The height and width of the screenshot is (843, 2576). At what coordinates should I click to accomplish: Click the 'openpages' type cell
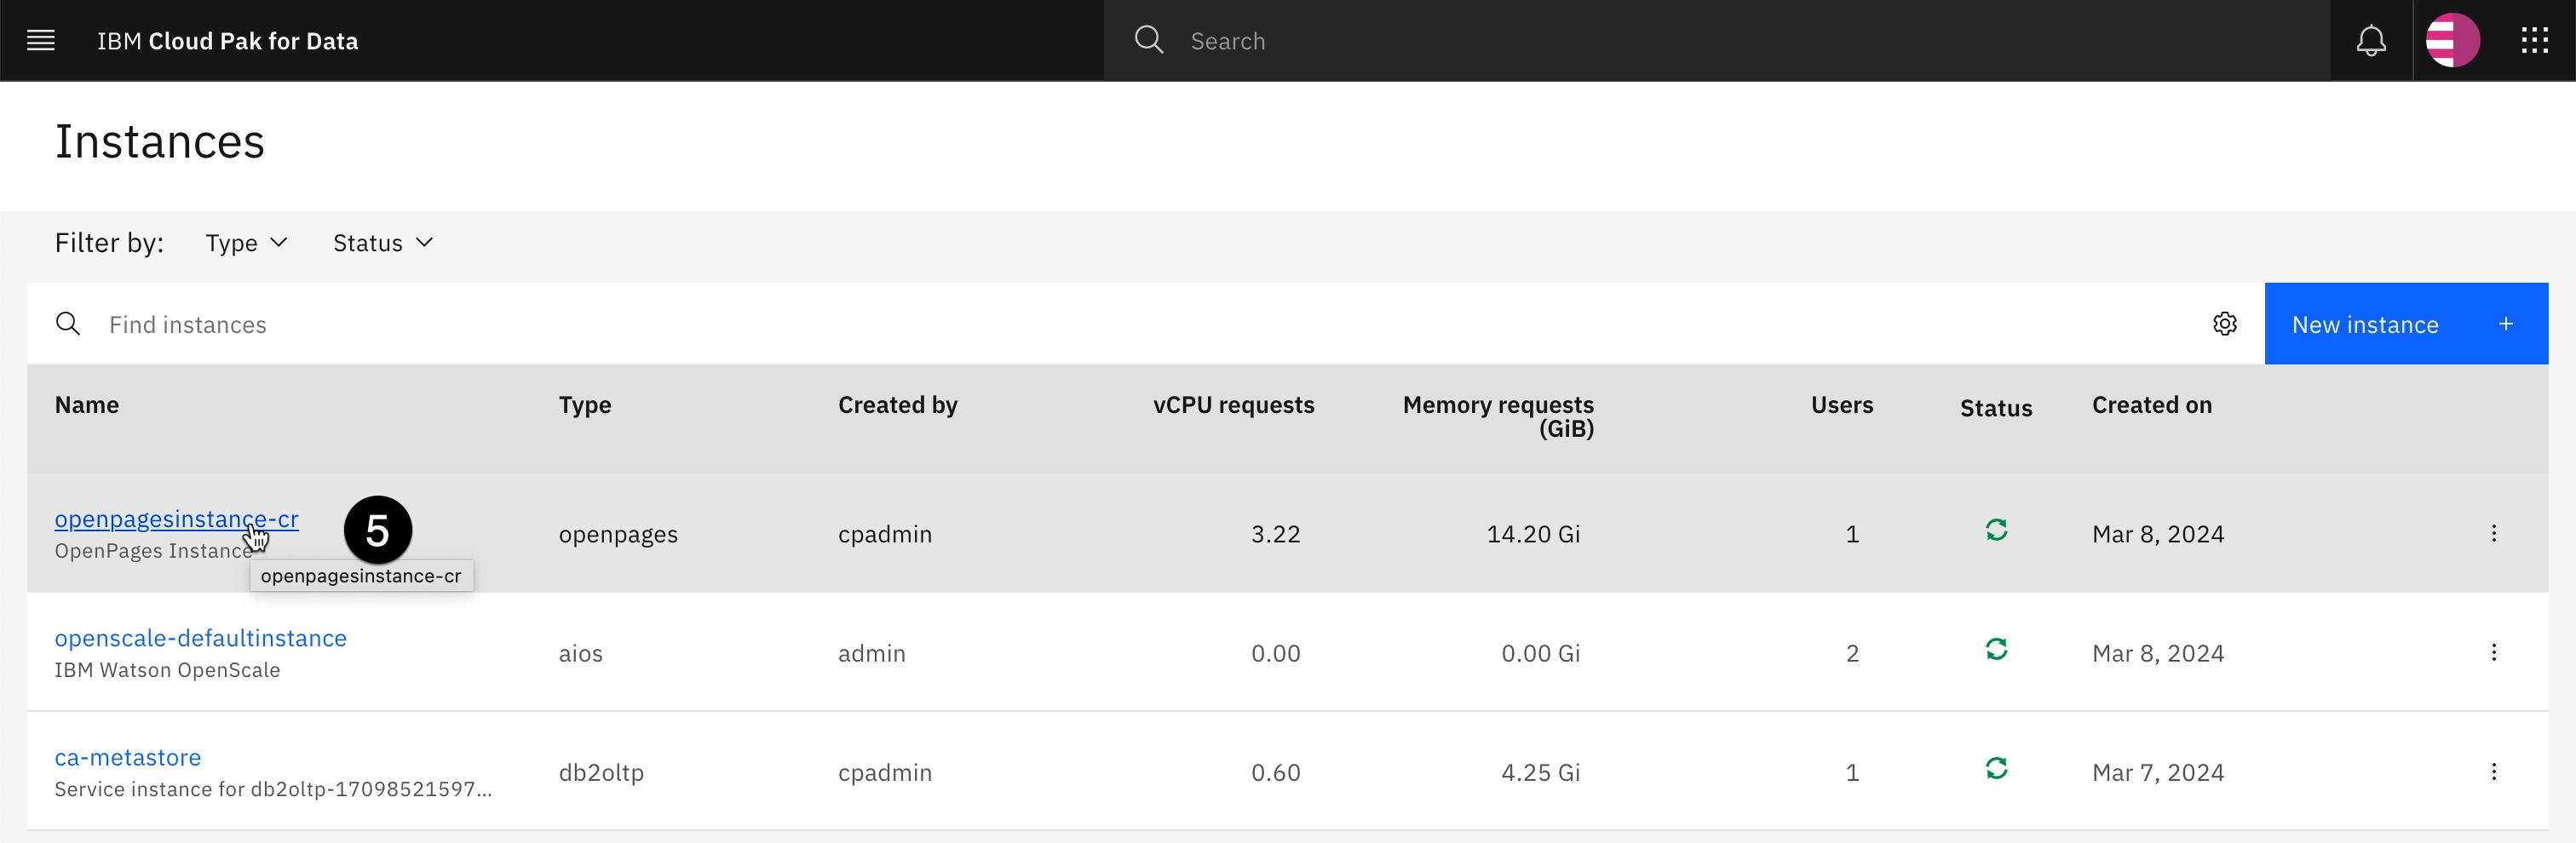tap(618, 534)
